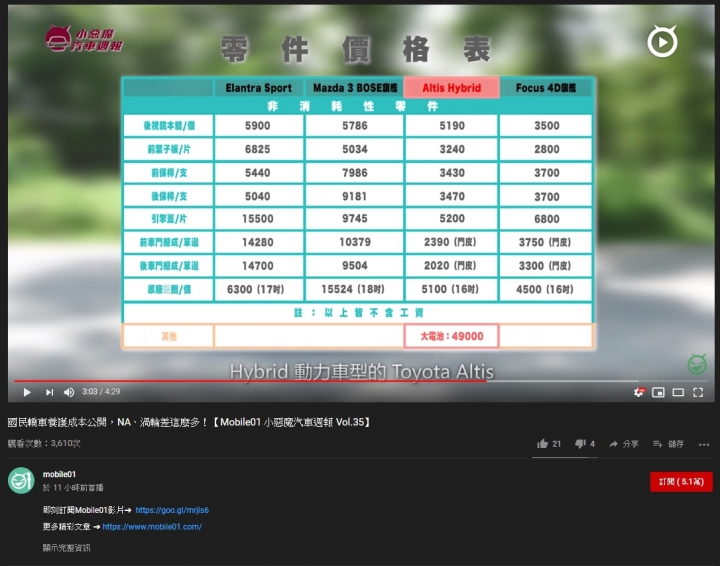Click the 15524 (18吋) wheel price cell

[x=354, y=289]
